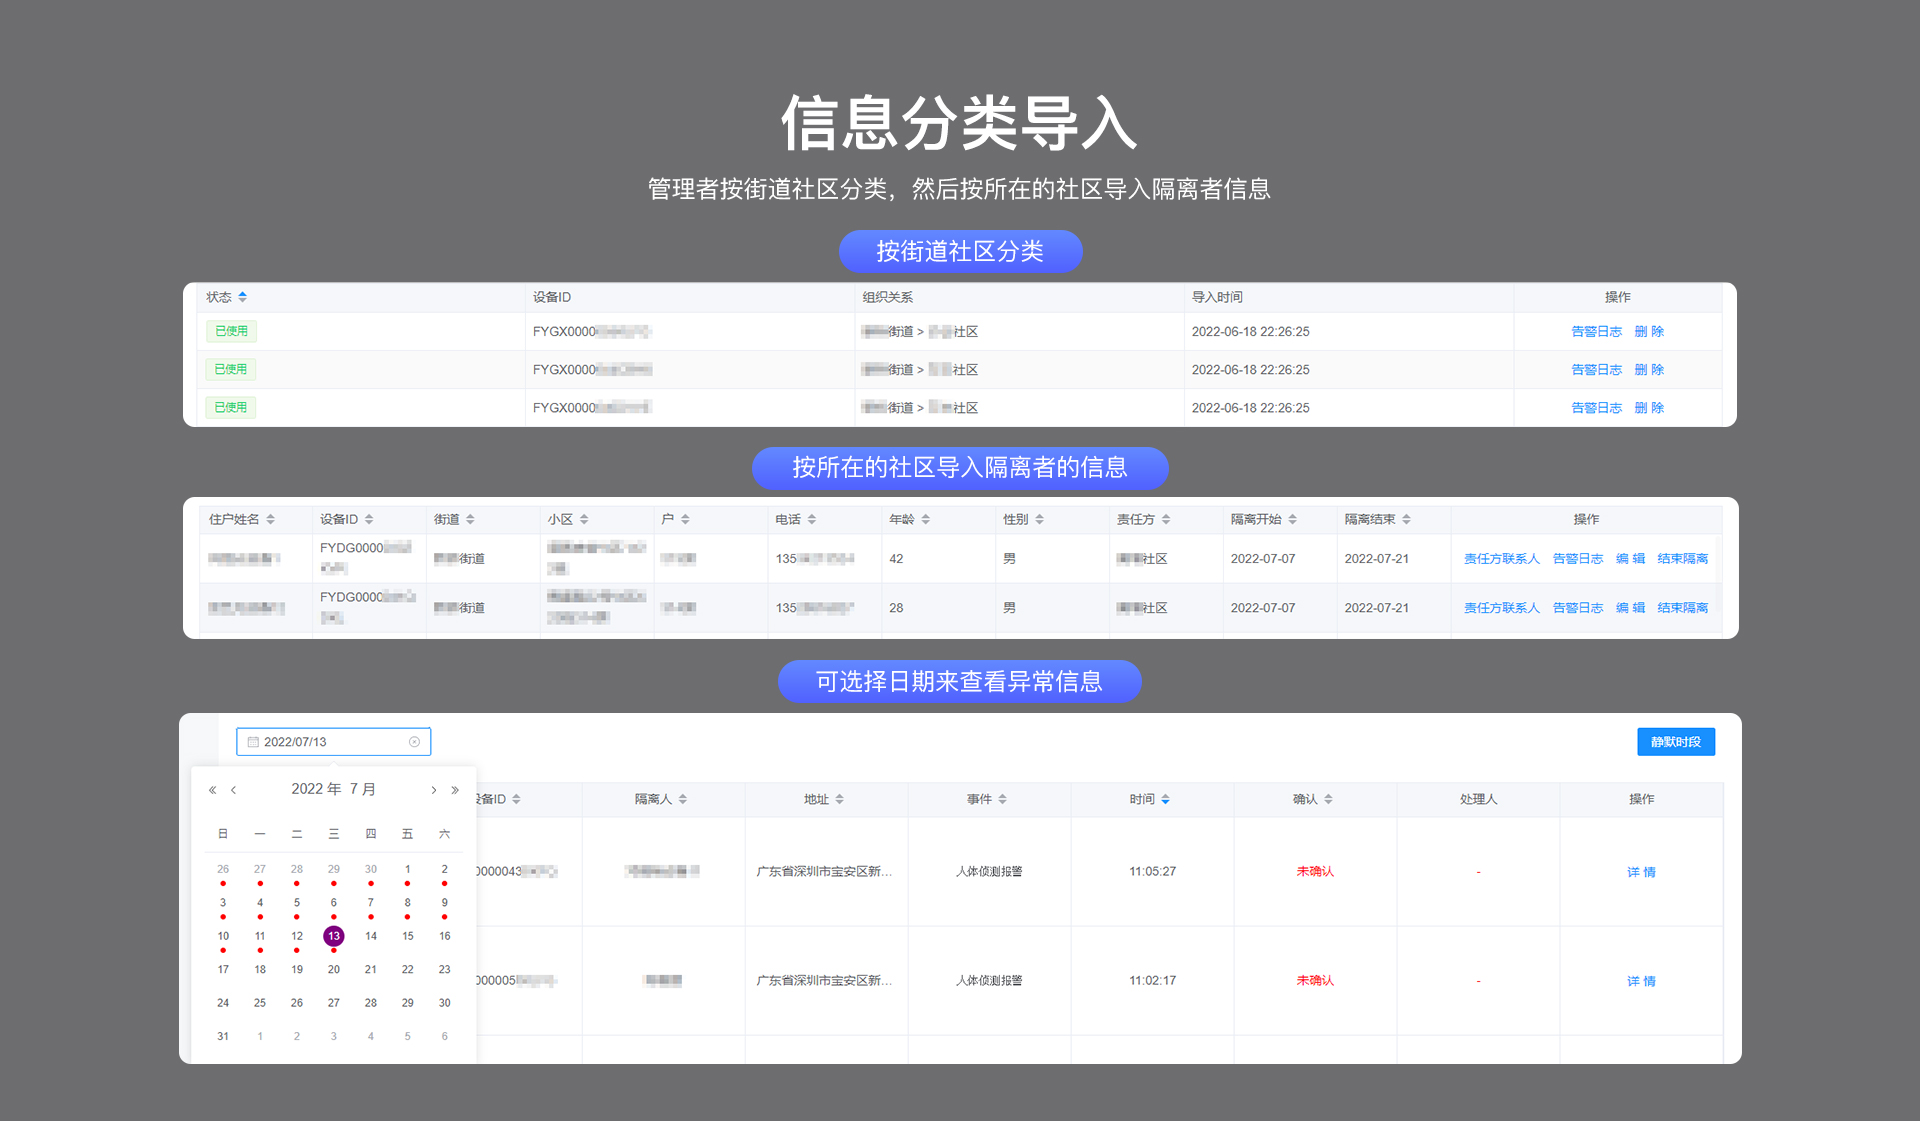Click the 未确认 status for 11:05:27 alarm
This screenshot has height=1121, width=1920.
1315,872
